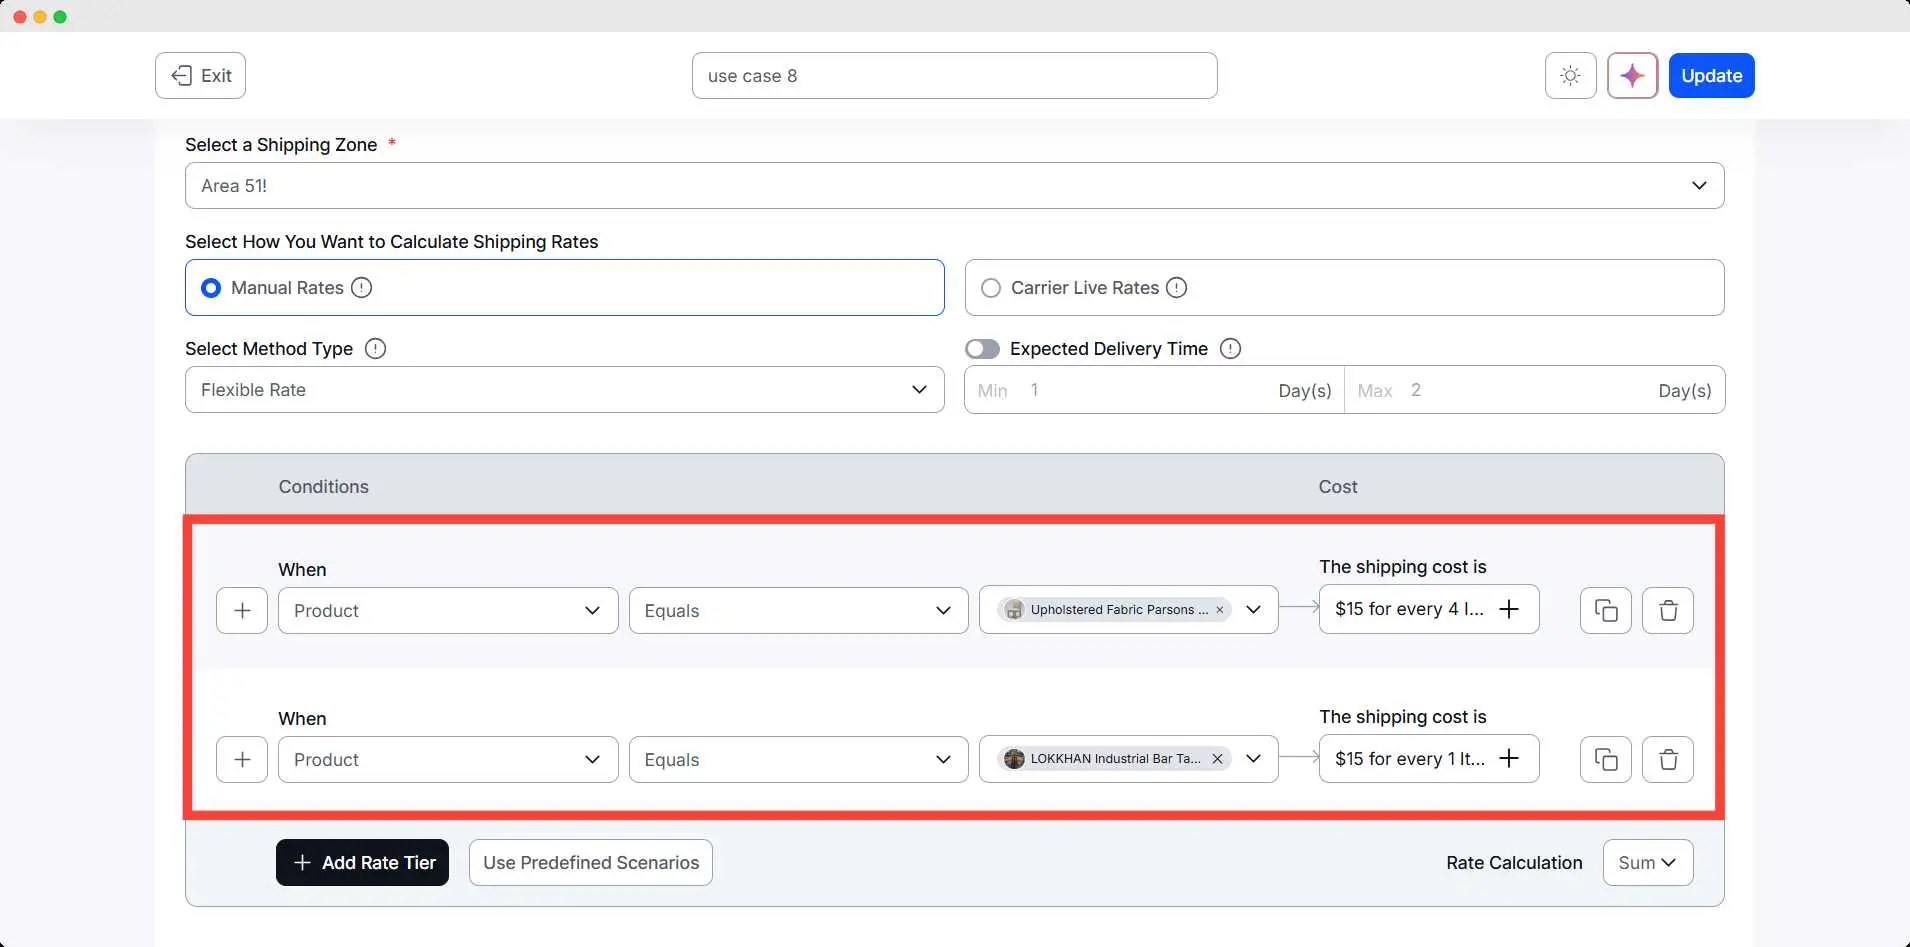Image resolution: width=1910 pixels, height=947 pixels.
Task: Delete the LOKKHAN Industrial Bar rate tier
Action: click(x=1667, y=760)
